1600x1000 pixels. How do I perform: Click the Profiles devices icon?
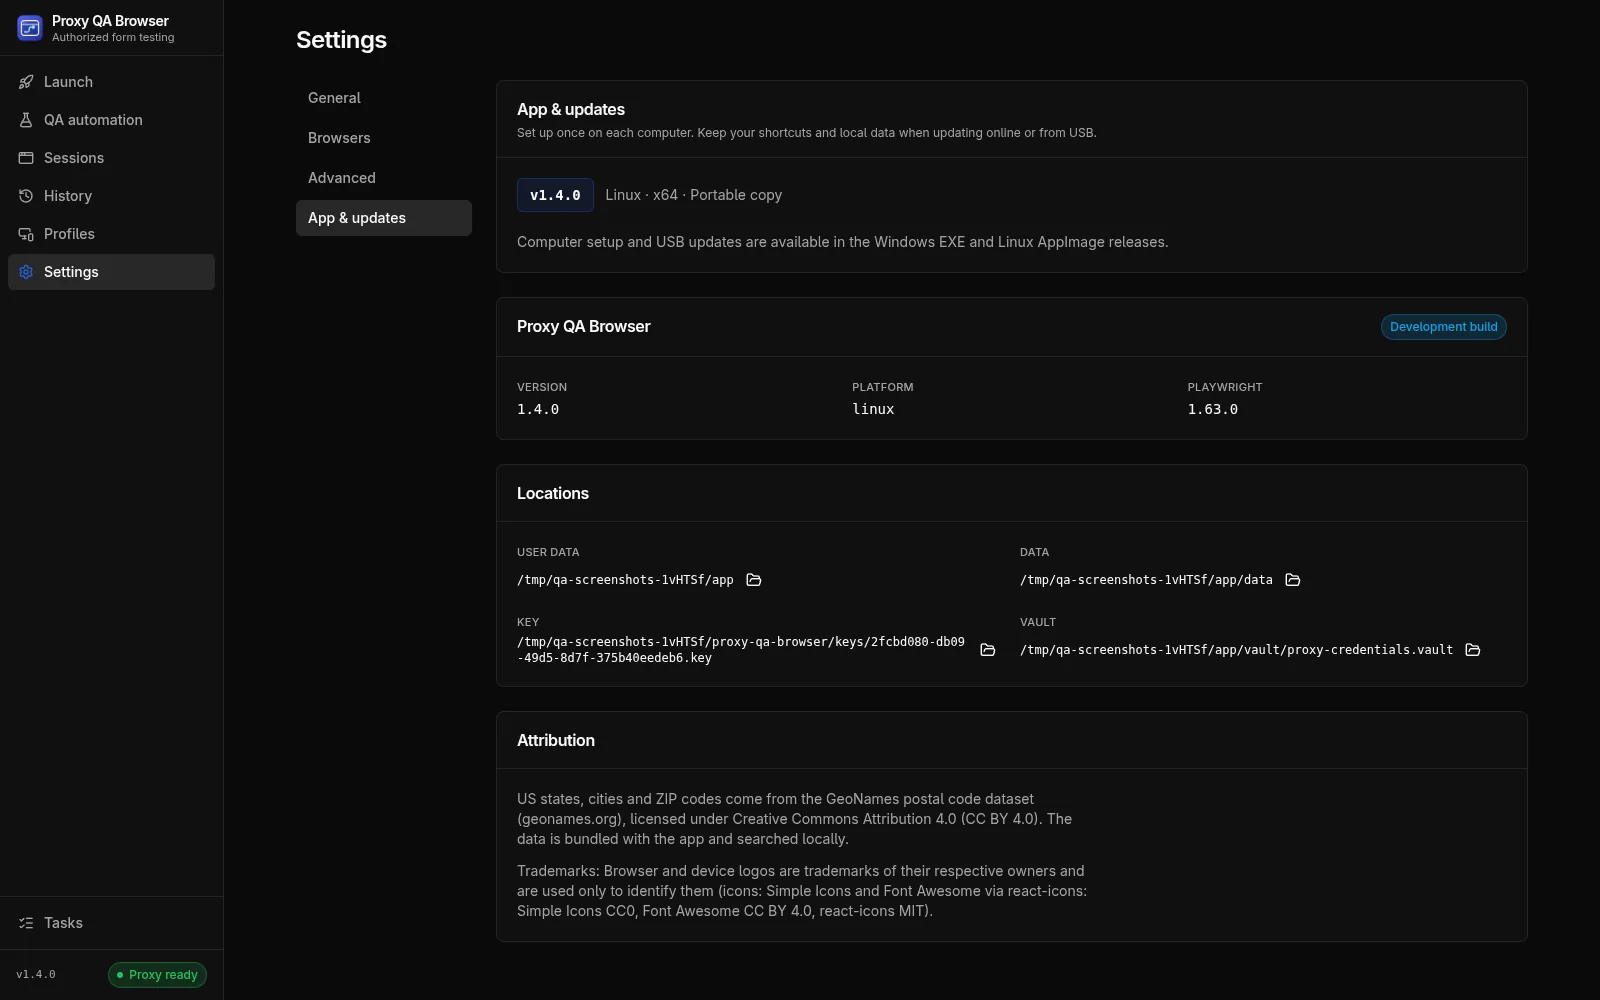[x=26, y=234]
